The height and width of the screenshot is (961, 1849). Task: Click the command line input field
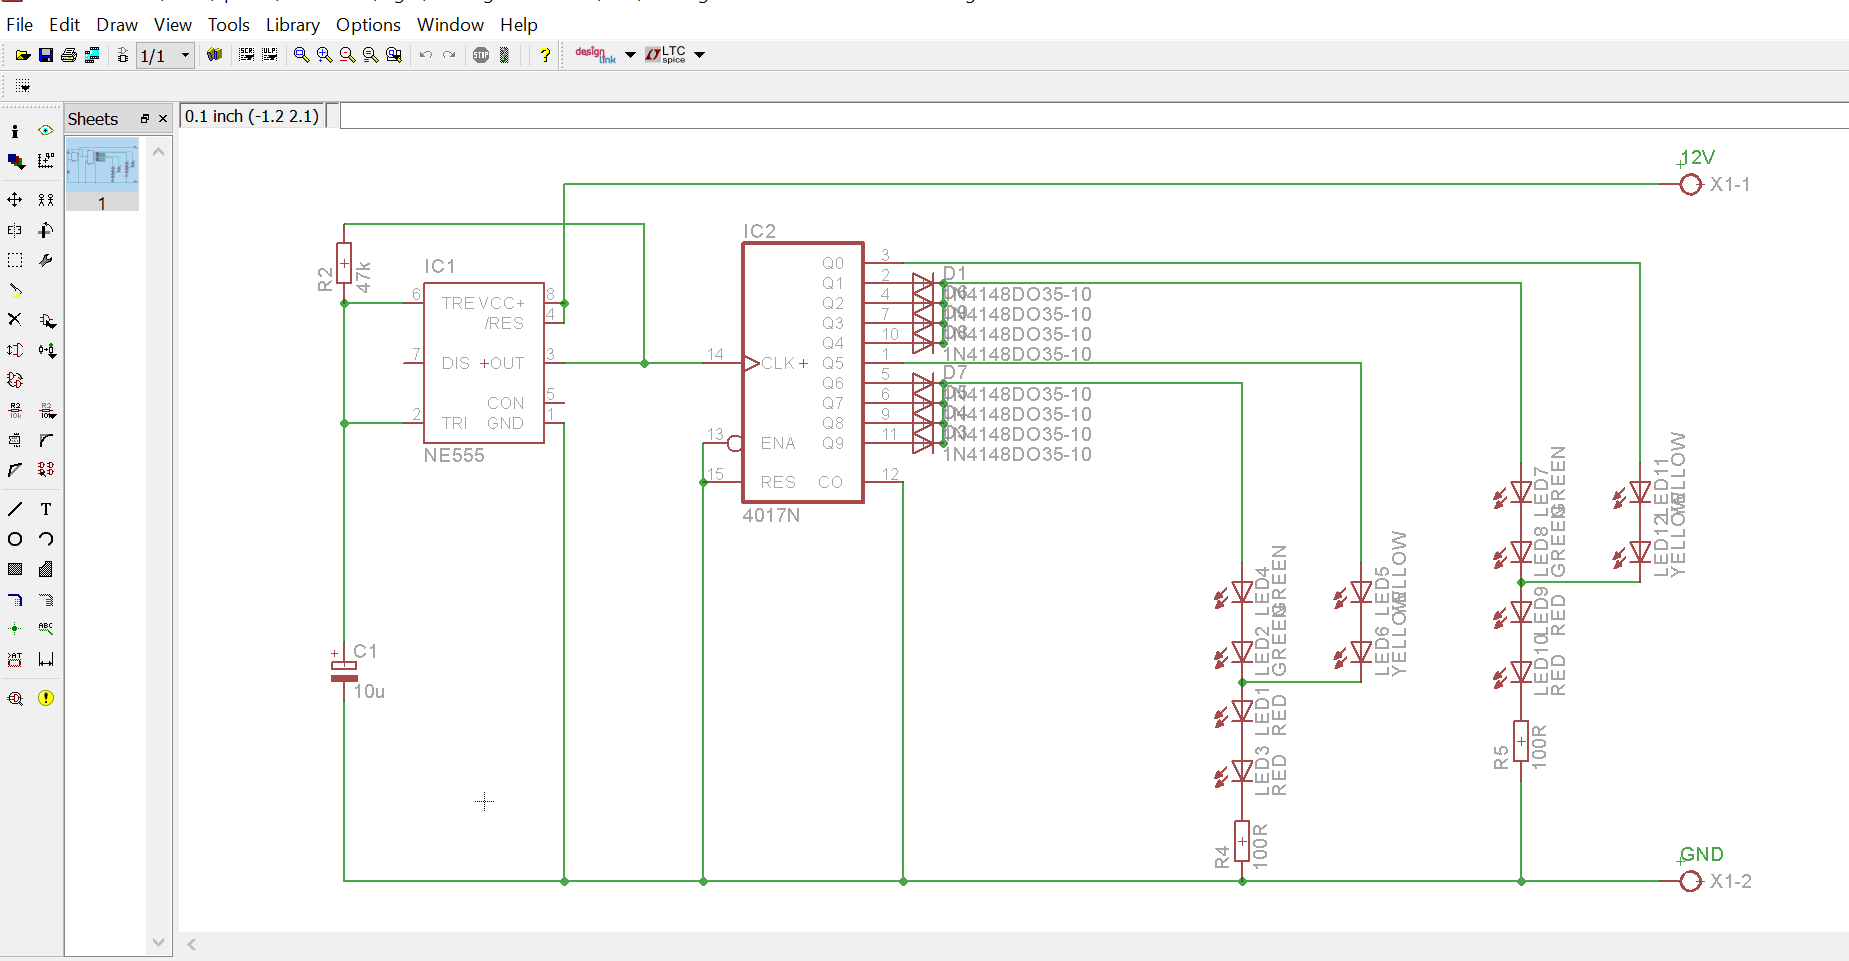(1094, 117)
